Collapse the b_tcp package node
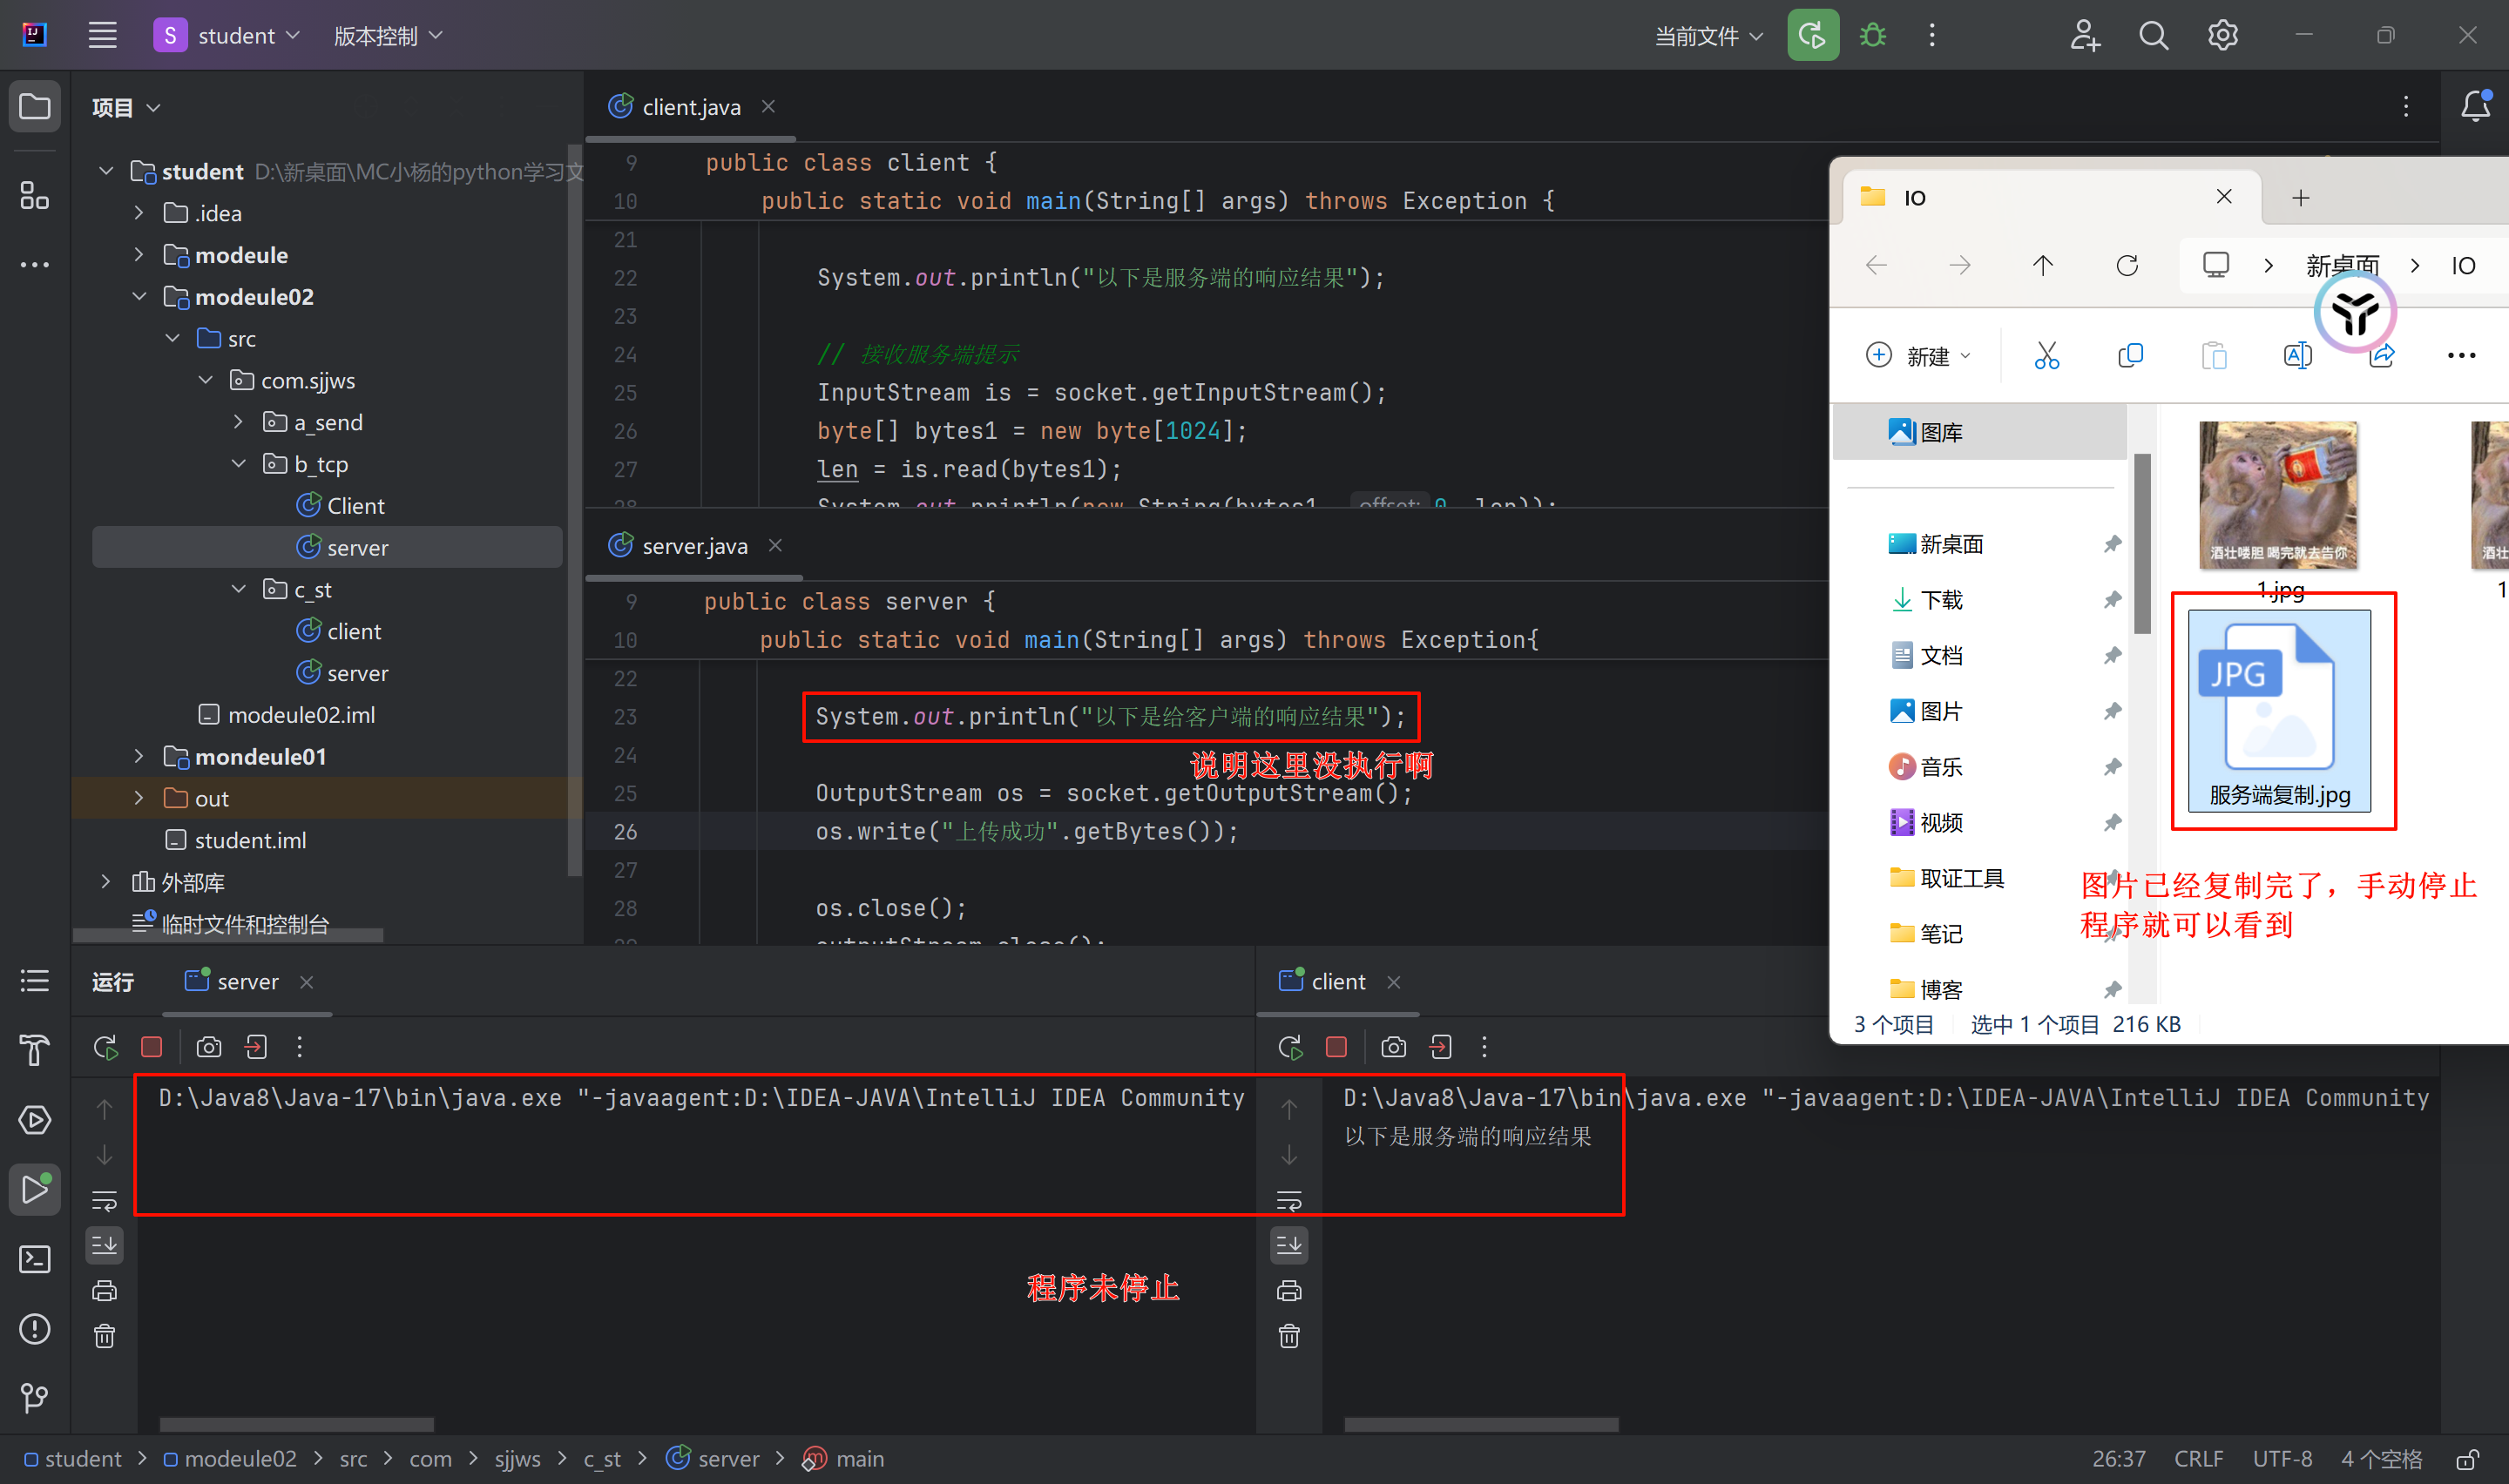Image resolution: width=2509 pixels, height=1484 pixels. pyautogui.click(x=238, y=464)
